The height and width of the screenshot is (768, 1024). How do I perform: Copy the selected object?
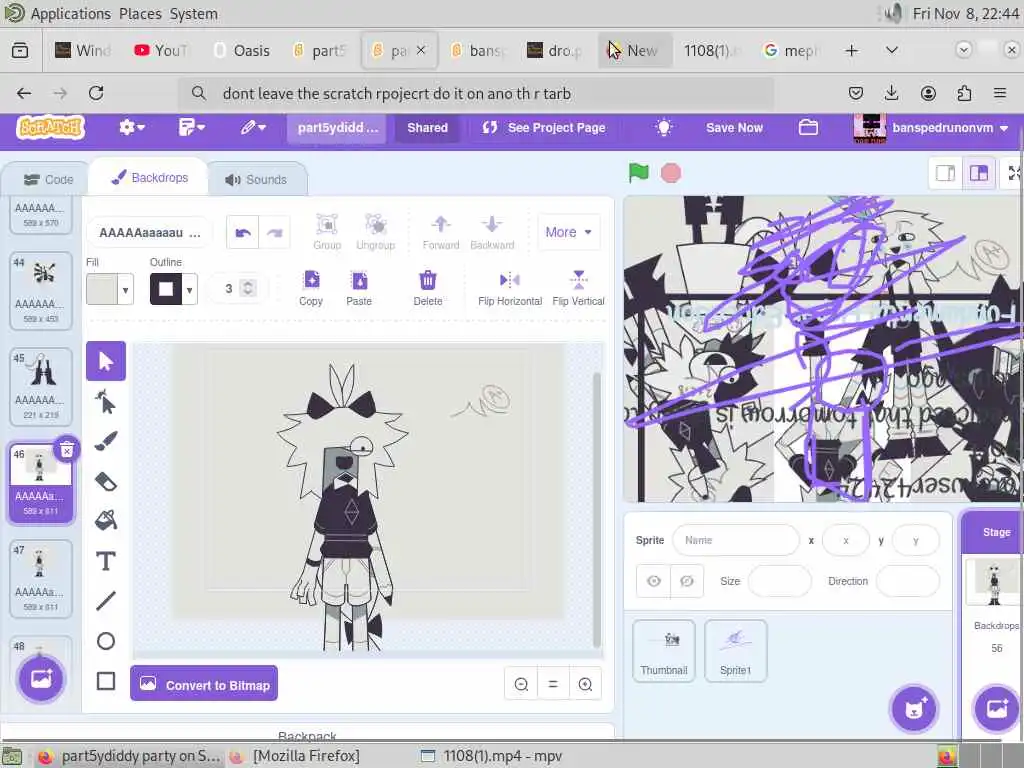tap(312, 287)
